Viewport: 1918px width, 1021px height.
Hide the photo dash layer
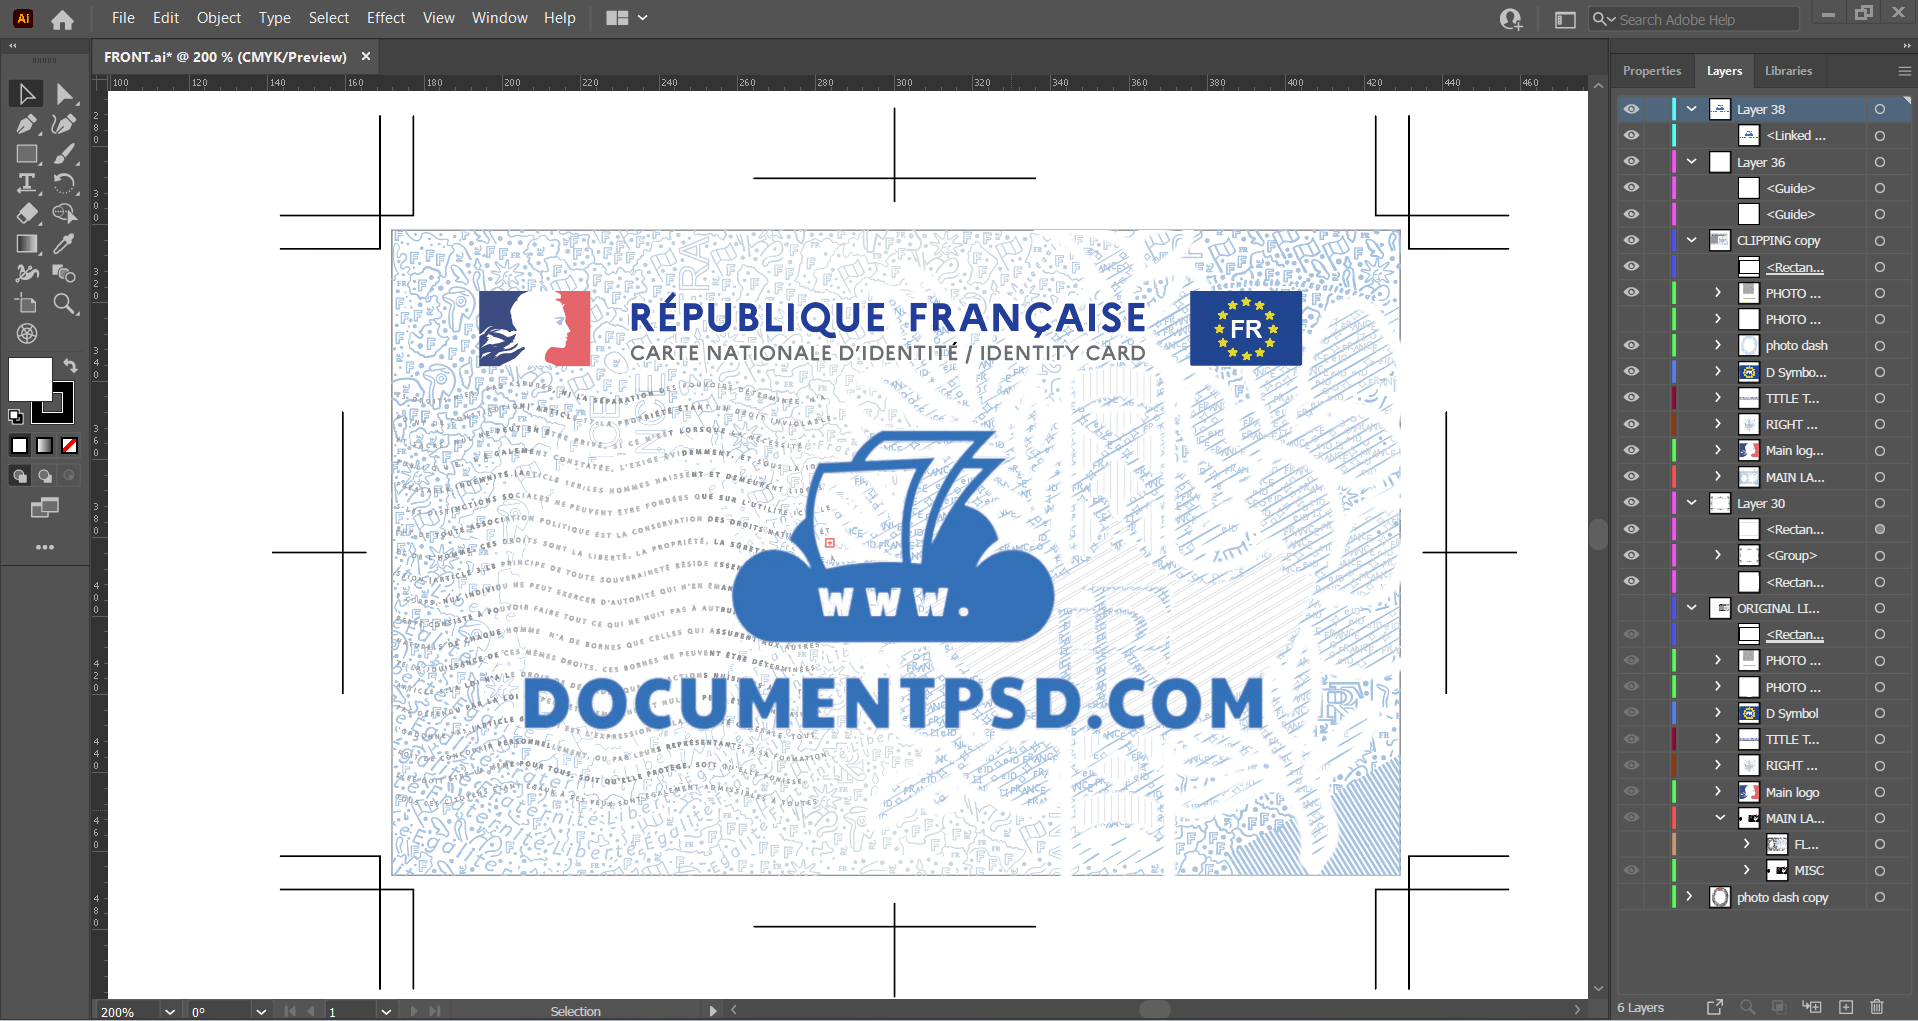1631,345
